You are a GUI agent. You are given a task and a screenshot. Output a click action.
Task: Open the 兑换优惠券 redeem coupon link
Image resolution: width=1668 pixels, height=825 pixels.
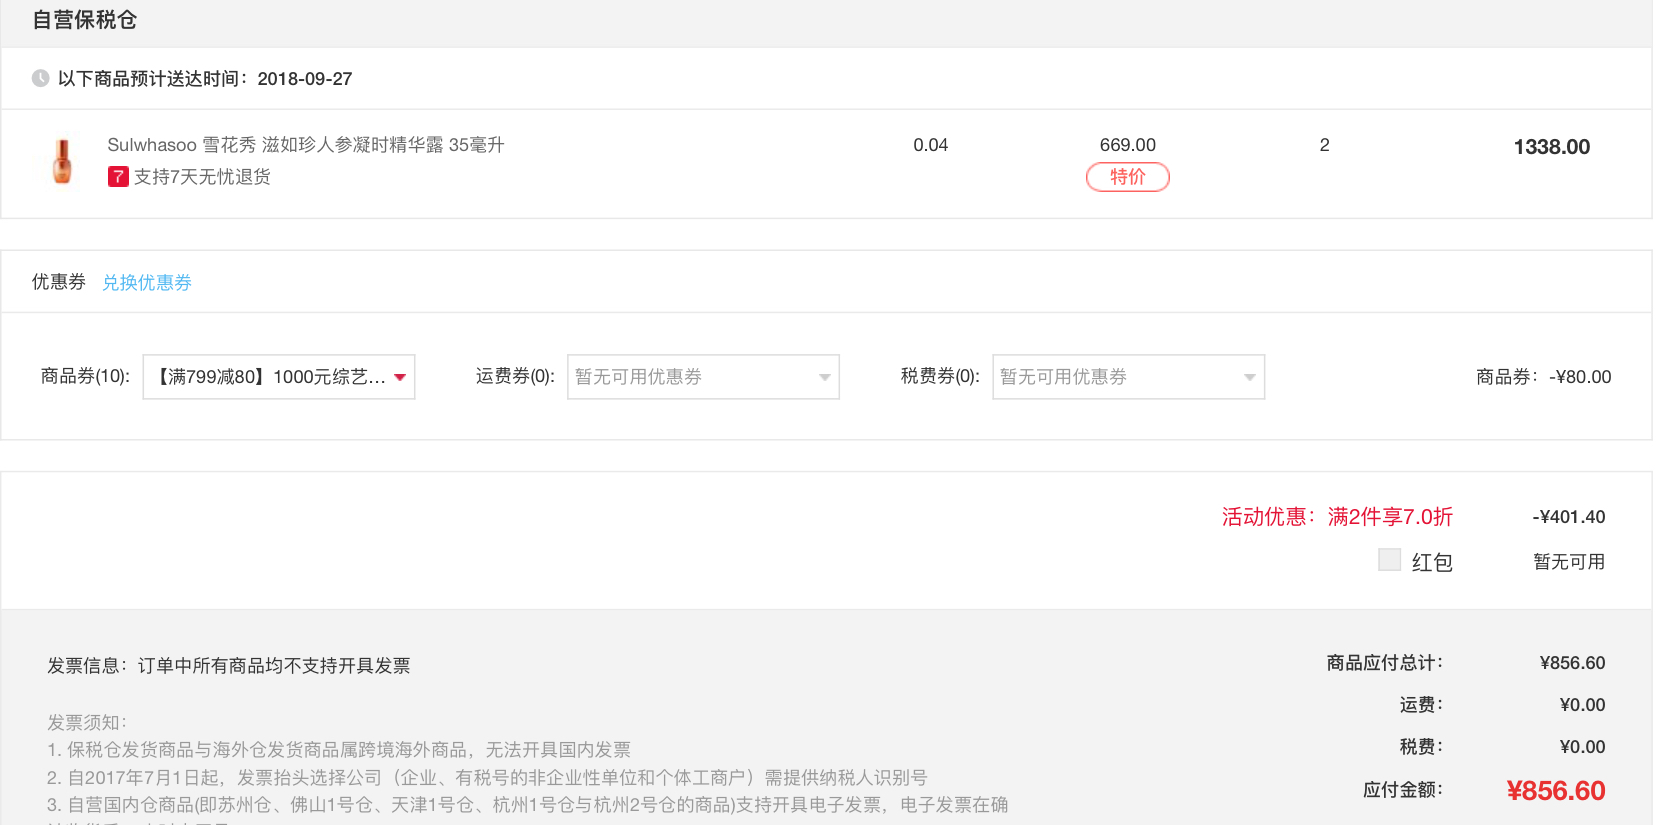pyautogui.click(x=147, y=283)
